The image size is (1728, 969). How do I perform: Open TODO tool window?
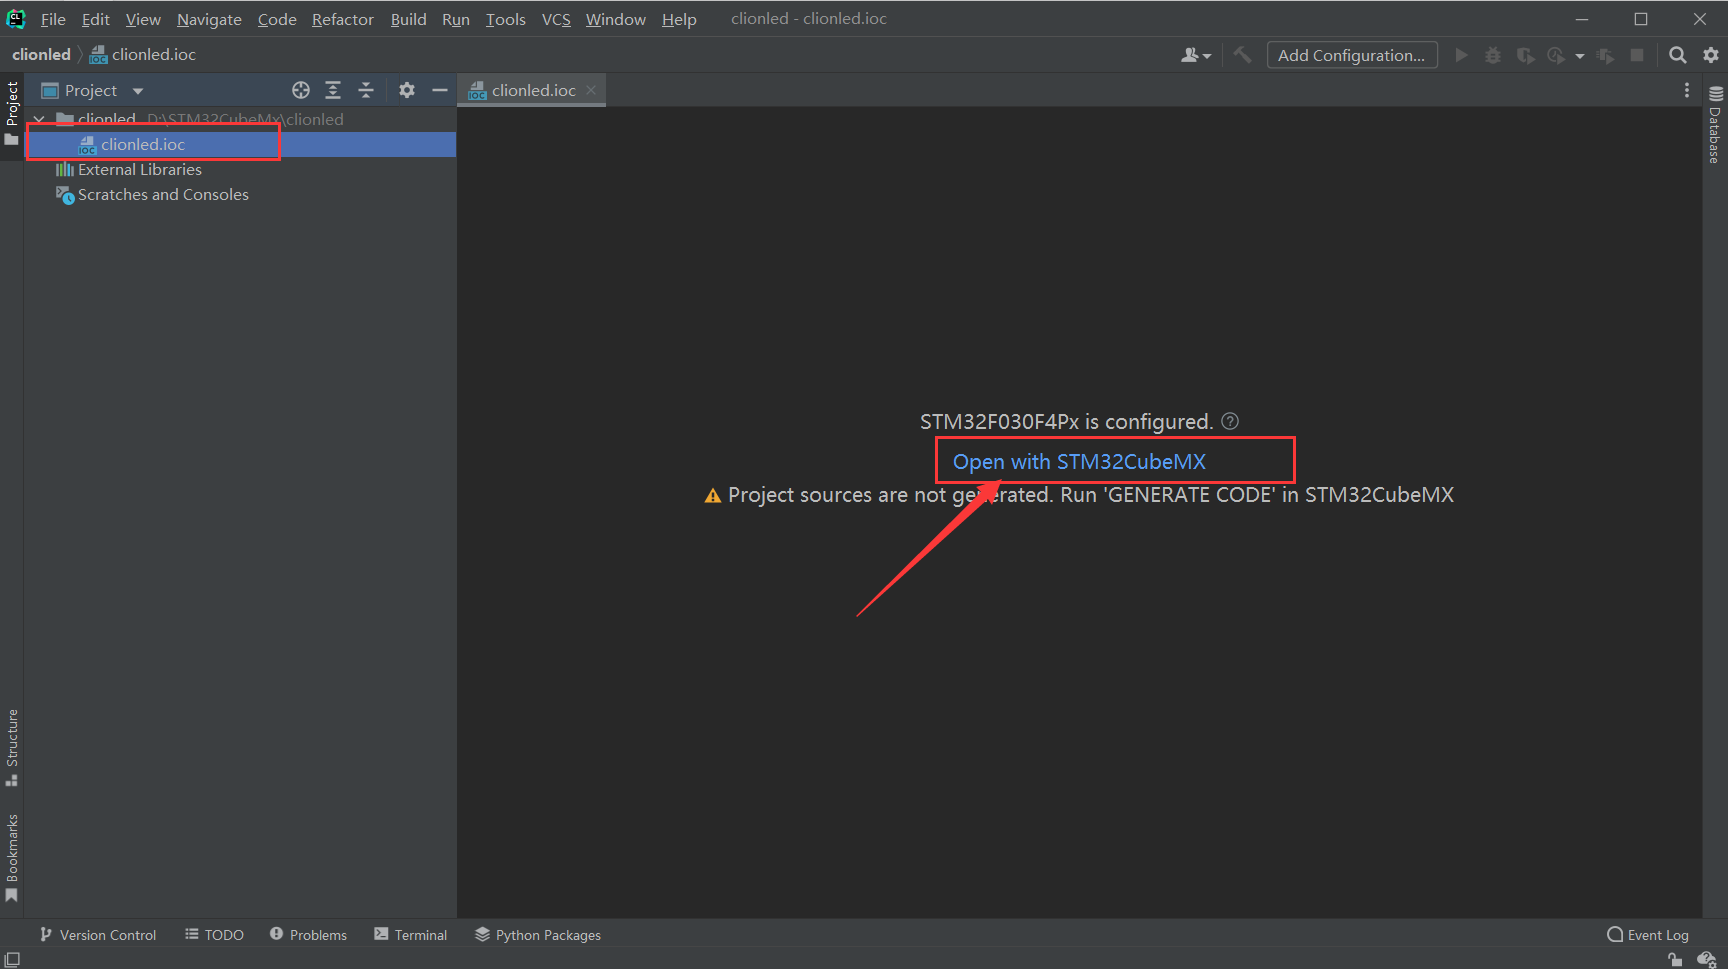(214, 934)
